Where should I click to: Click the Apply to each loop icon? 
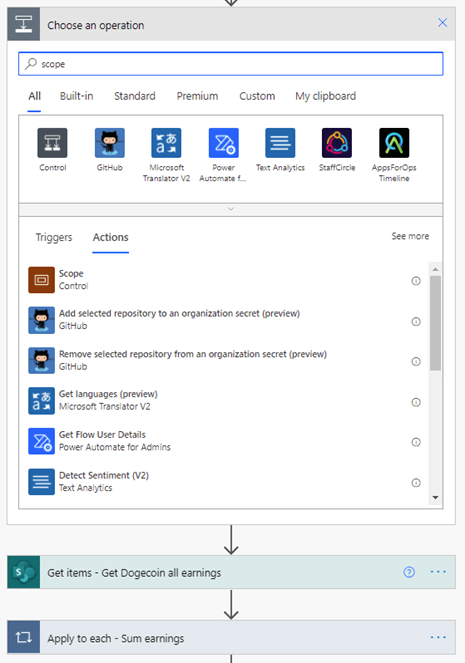(24, 637)
